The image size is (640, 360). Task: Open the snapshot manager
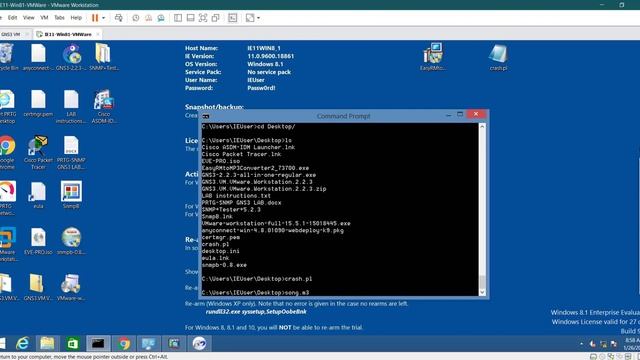click(x=161, y=18)
